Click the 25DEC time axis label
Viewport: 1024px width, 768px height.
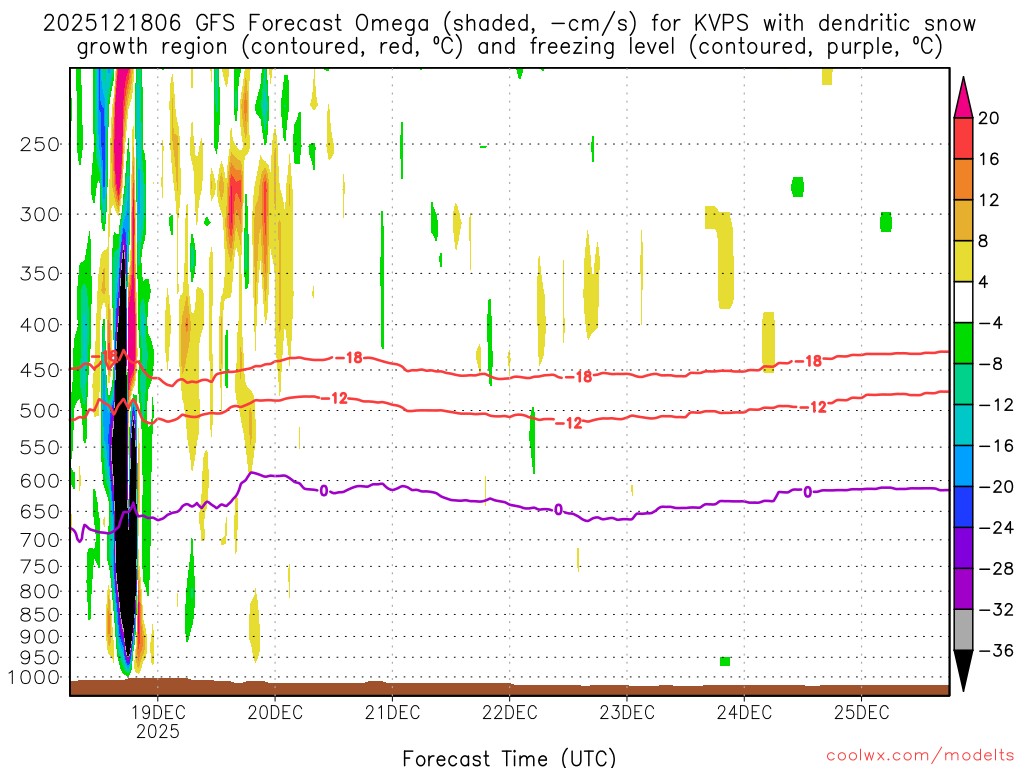pos(861,712)
